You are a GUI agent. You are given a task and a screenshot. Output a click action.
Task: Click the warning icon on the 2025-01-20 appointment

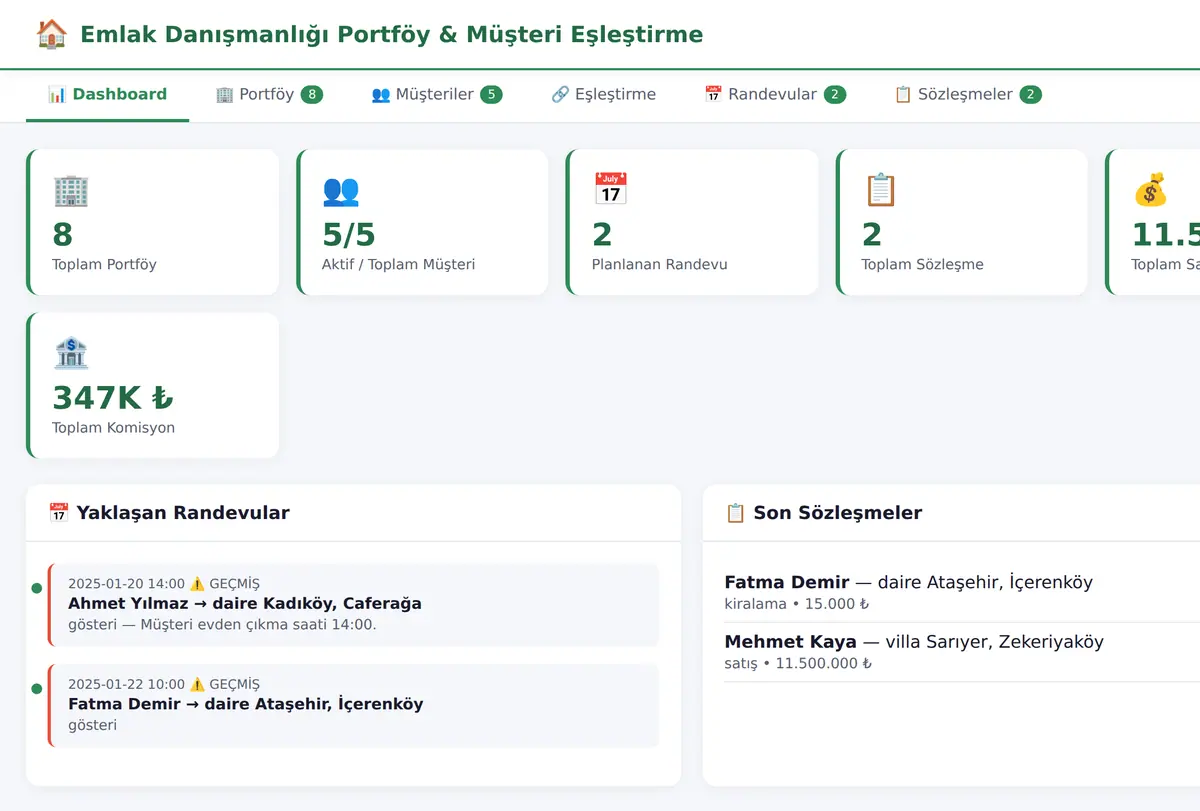pos(197,584)
